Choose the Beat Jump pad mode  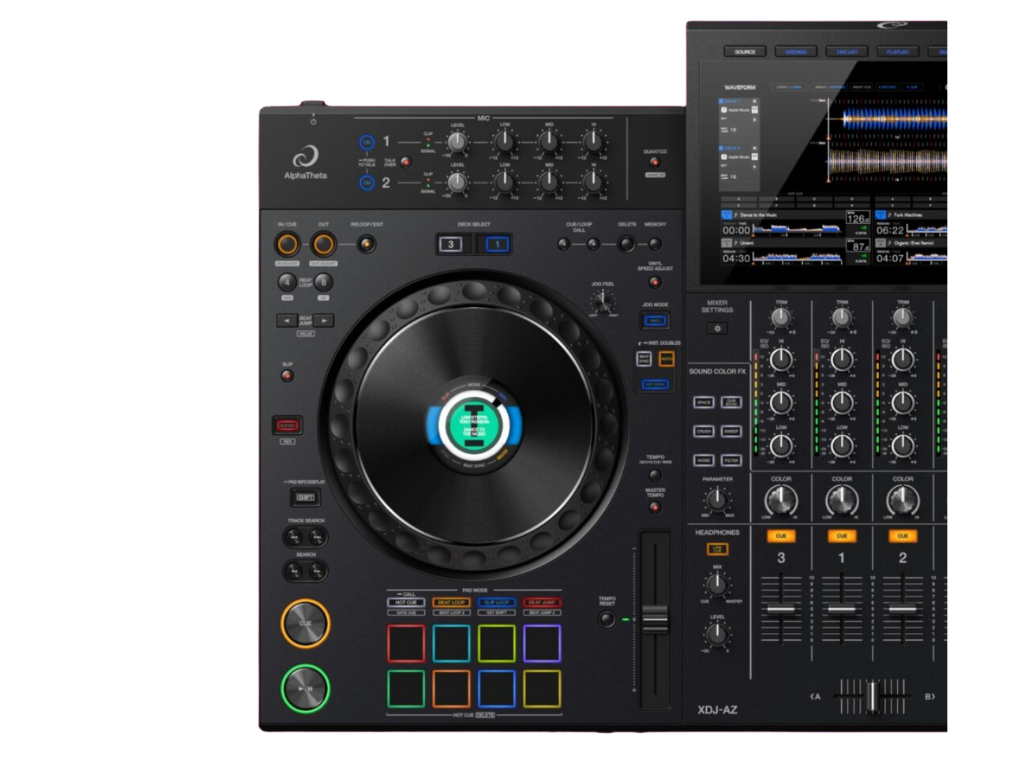point(542,602)
